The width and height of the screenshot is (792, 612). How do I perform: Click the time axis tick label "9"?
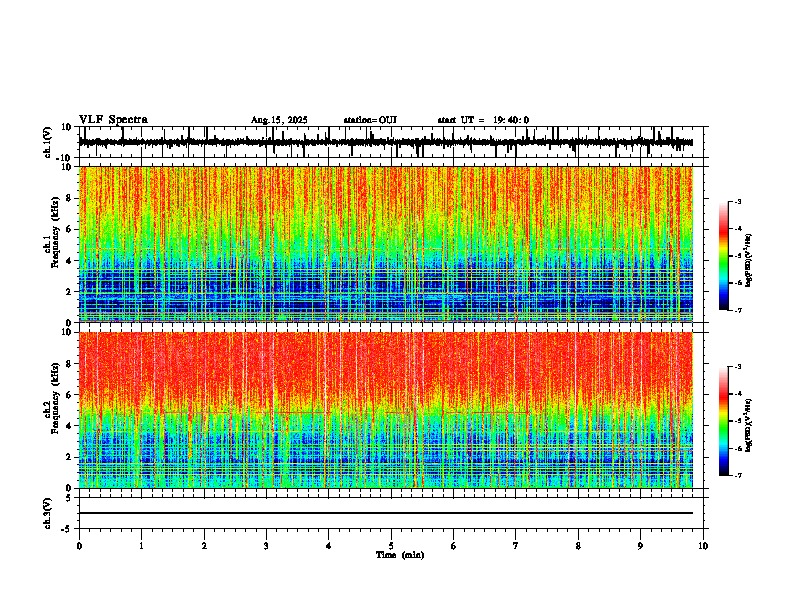point(640,546)
